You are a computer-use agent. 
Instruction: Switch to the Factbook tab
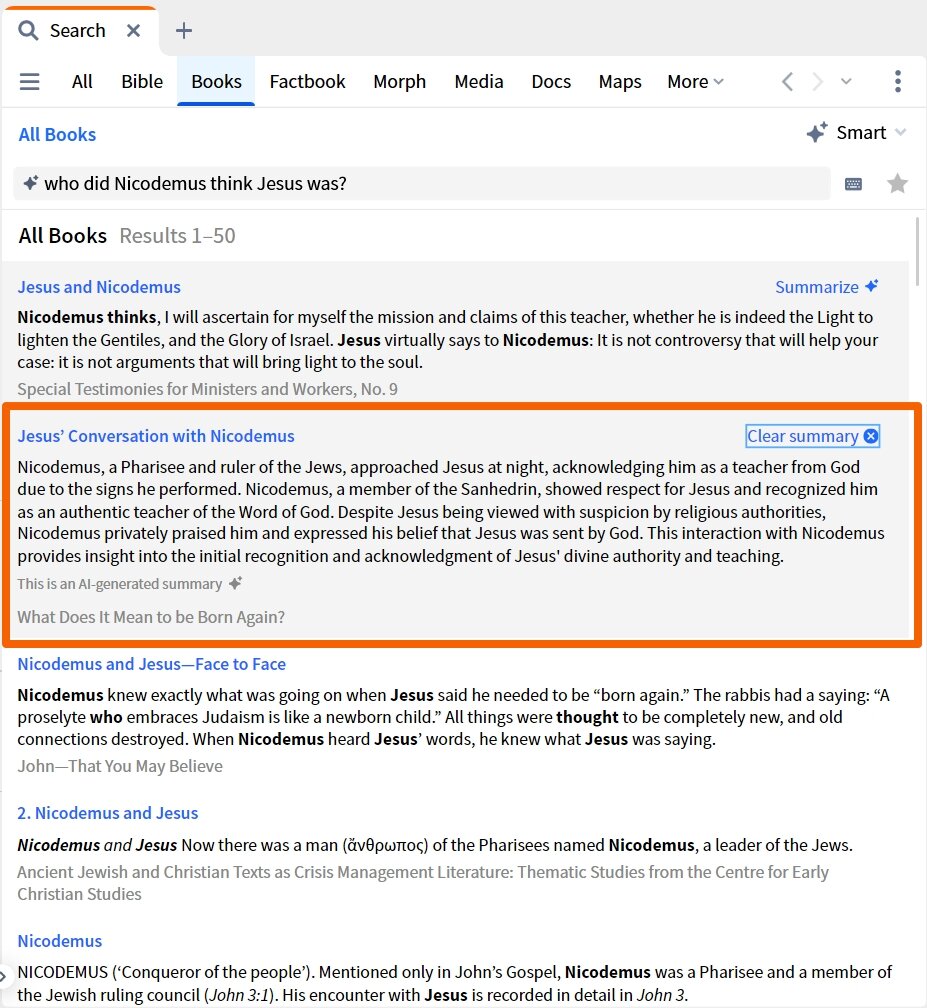click(307, 82)
